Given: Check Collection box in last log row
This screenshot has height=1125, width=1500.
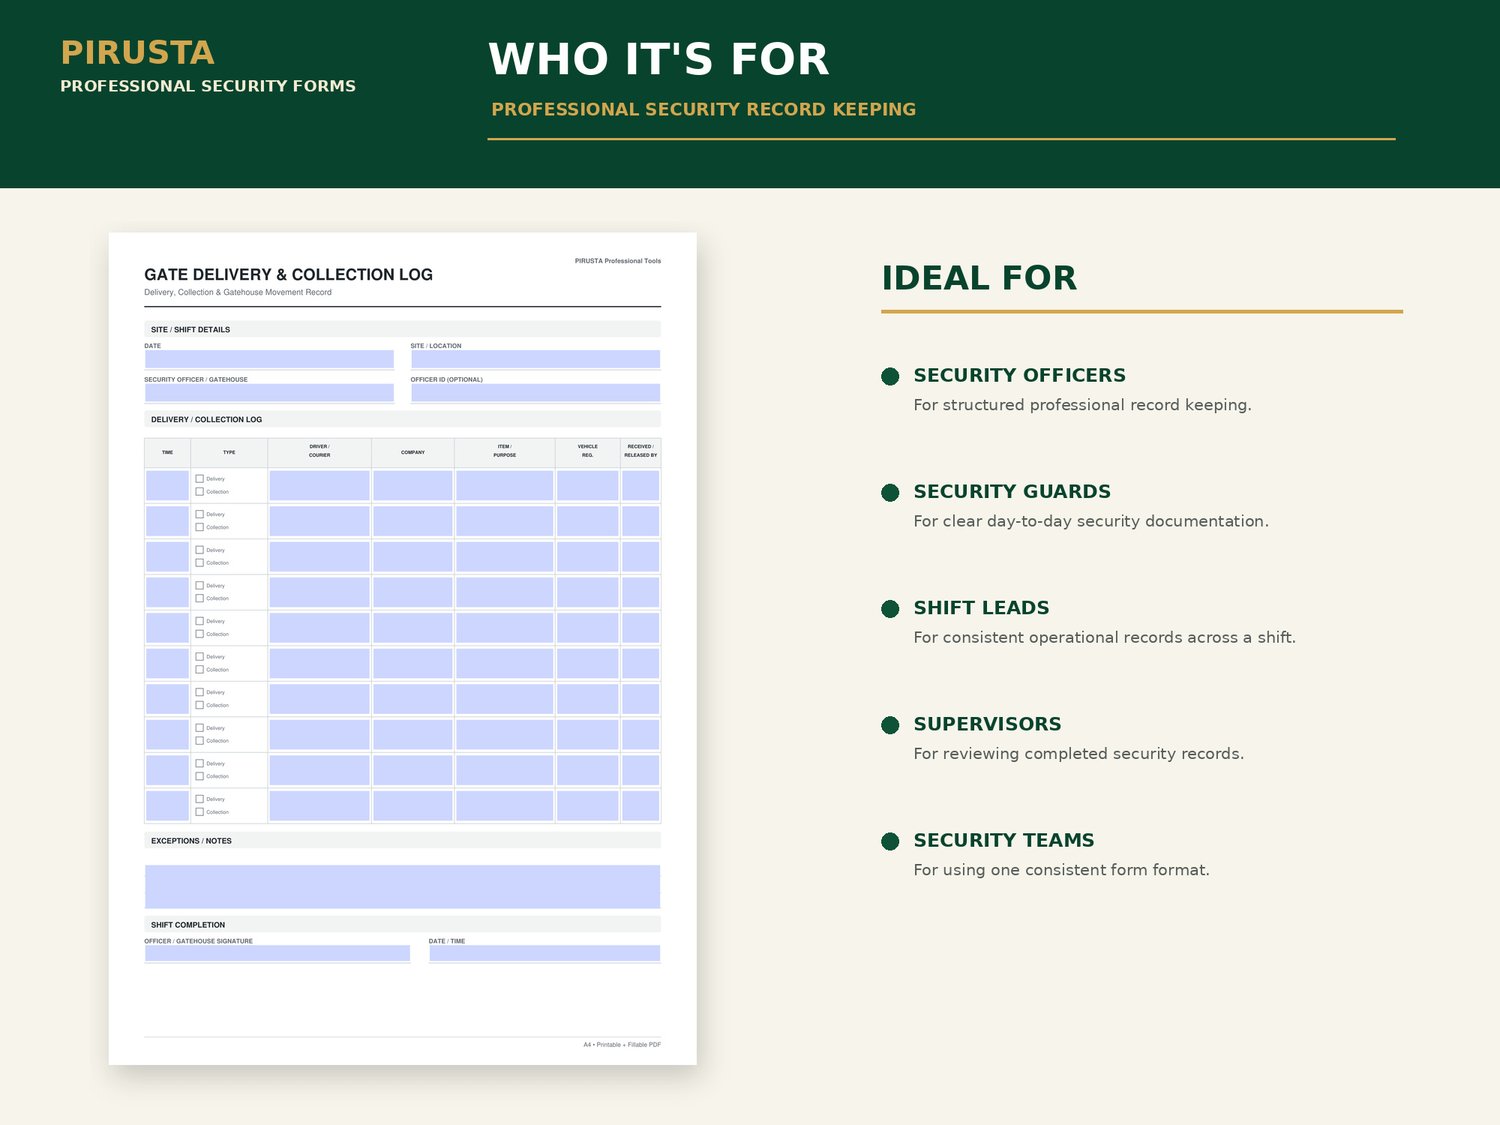Looking at the screenshot, I should pos(199,812).
